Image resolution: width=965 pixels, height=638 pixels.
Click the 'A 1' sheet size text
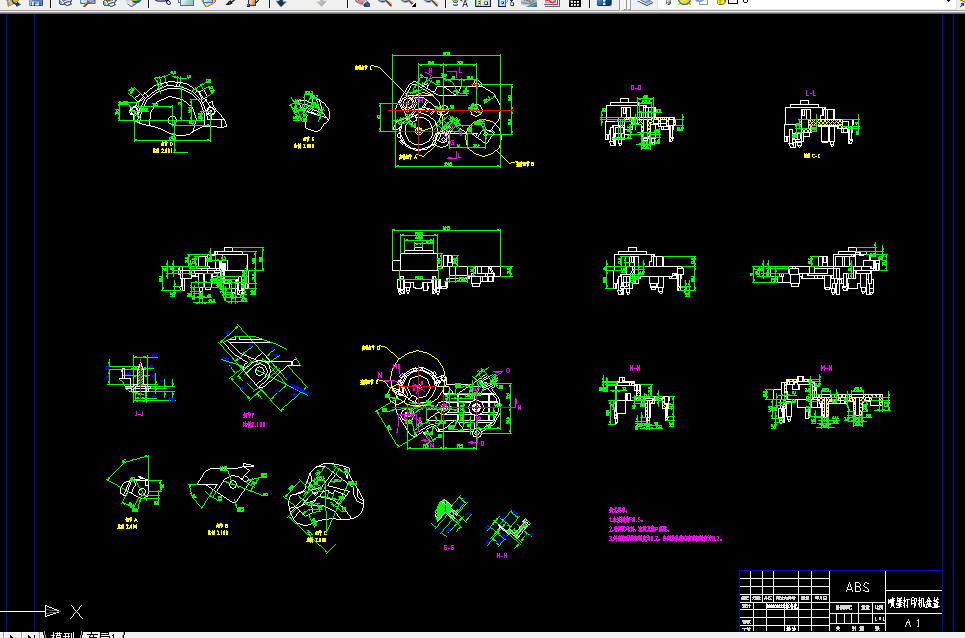click(913, 623)
